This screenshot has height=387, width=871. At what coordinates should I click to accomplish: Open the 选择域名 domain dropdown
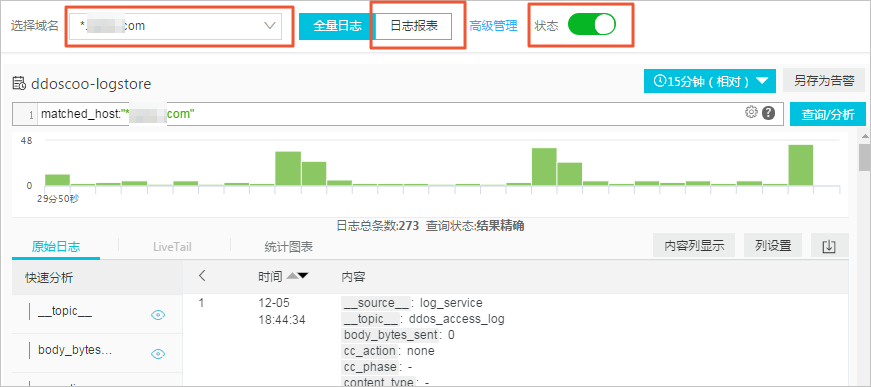pos(176,26)
